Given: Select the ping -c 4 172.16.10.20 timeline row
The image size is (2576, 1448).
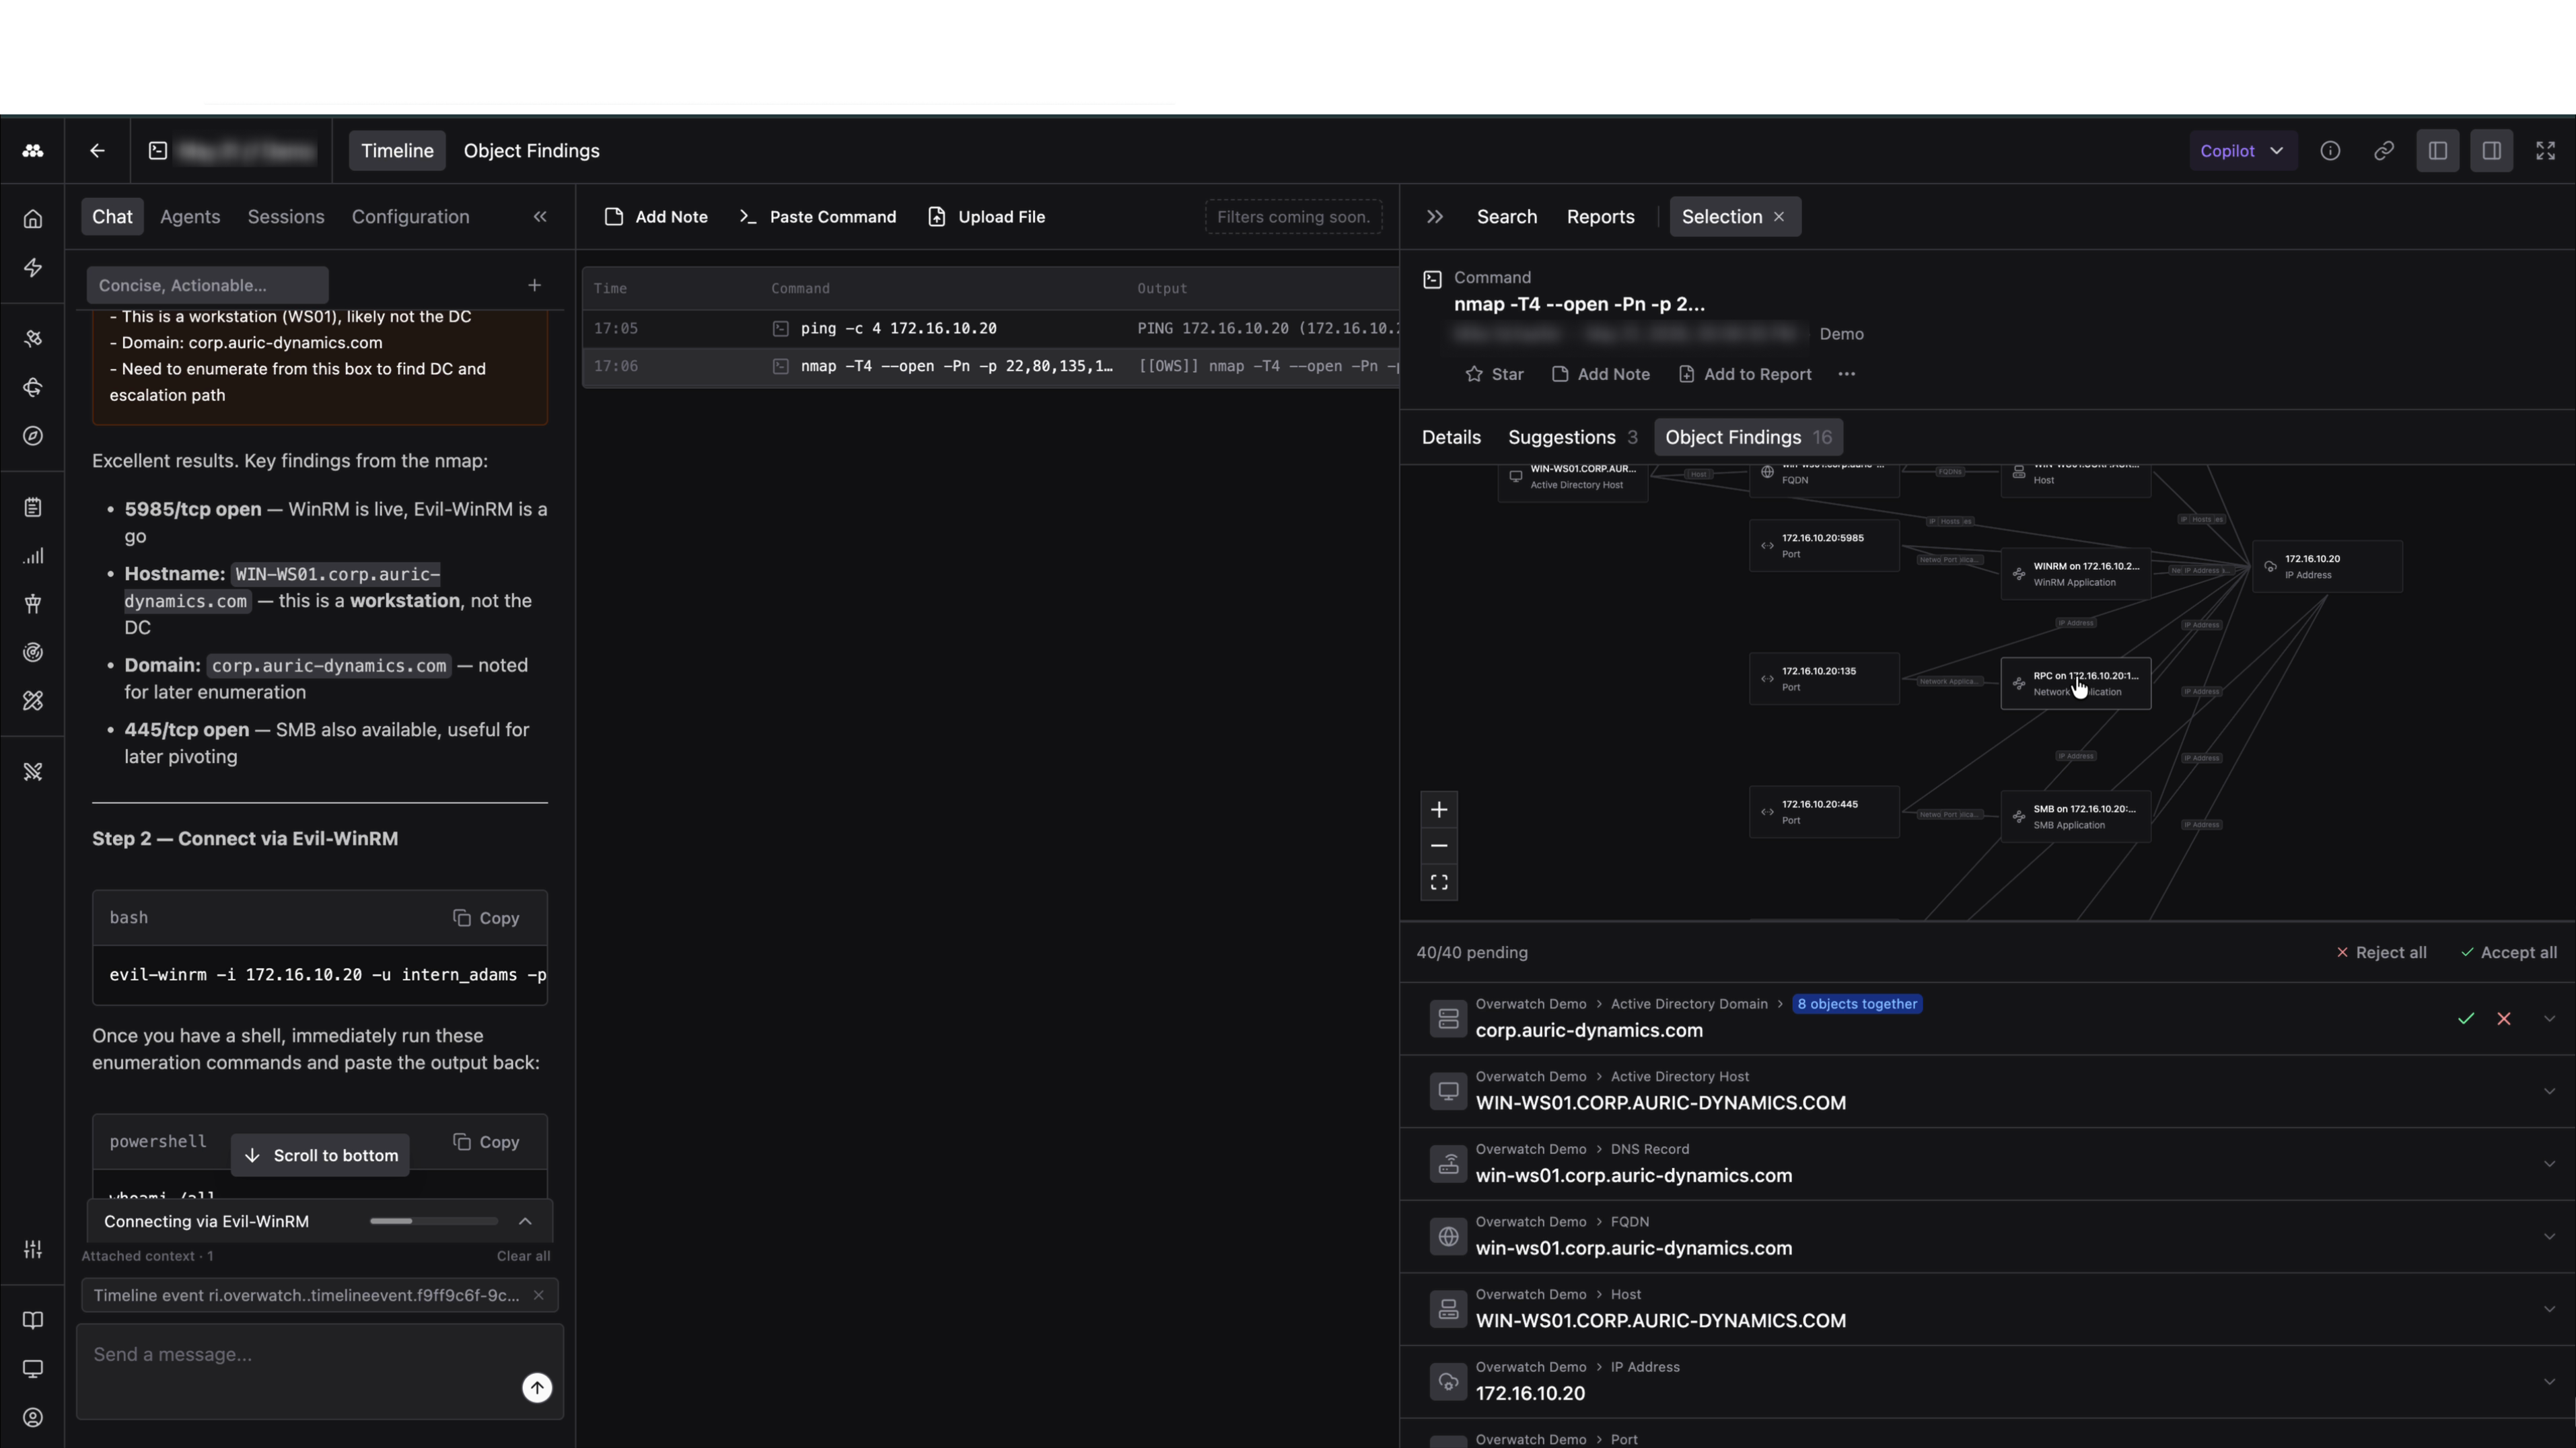Looking at the screenshot, I should click(x=990, y=329).
